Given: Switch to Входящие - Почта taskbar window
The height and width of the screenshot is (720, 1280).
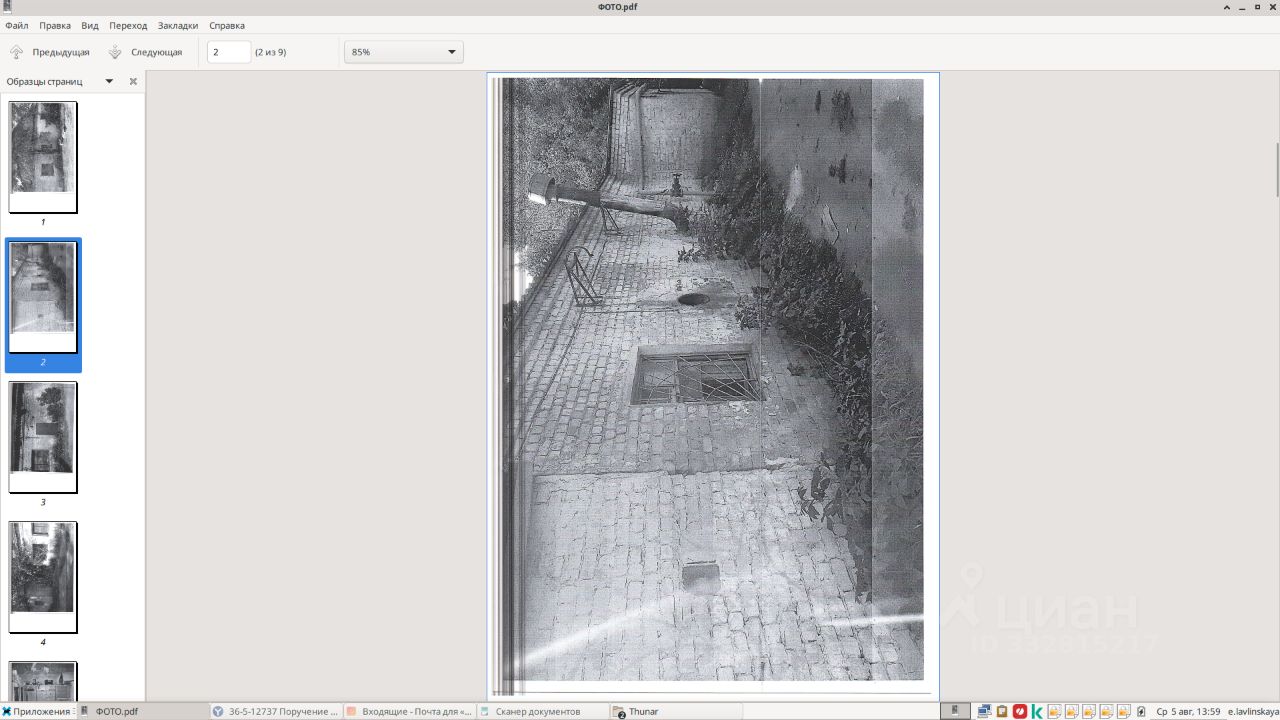Looking at the screenshot, I should (x=409, y=711).
